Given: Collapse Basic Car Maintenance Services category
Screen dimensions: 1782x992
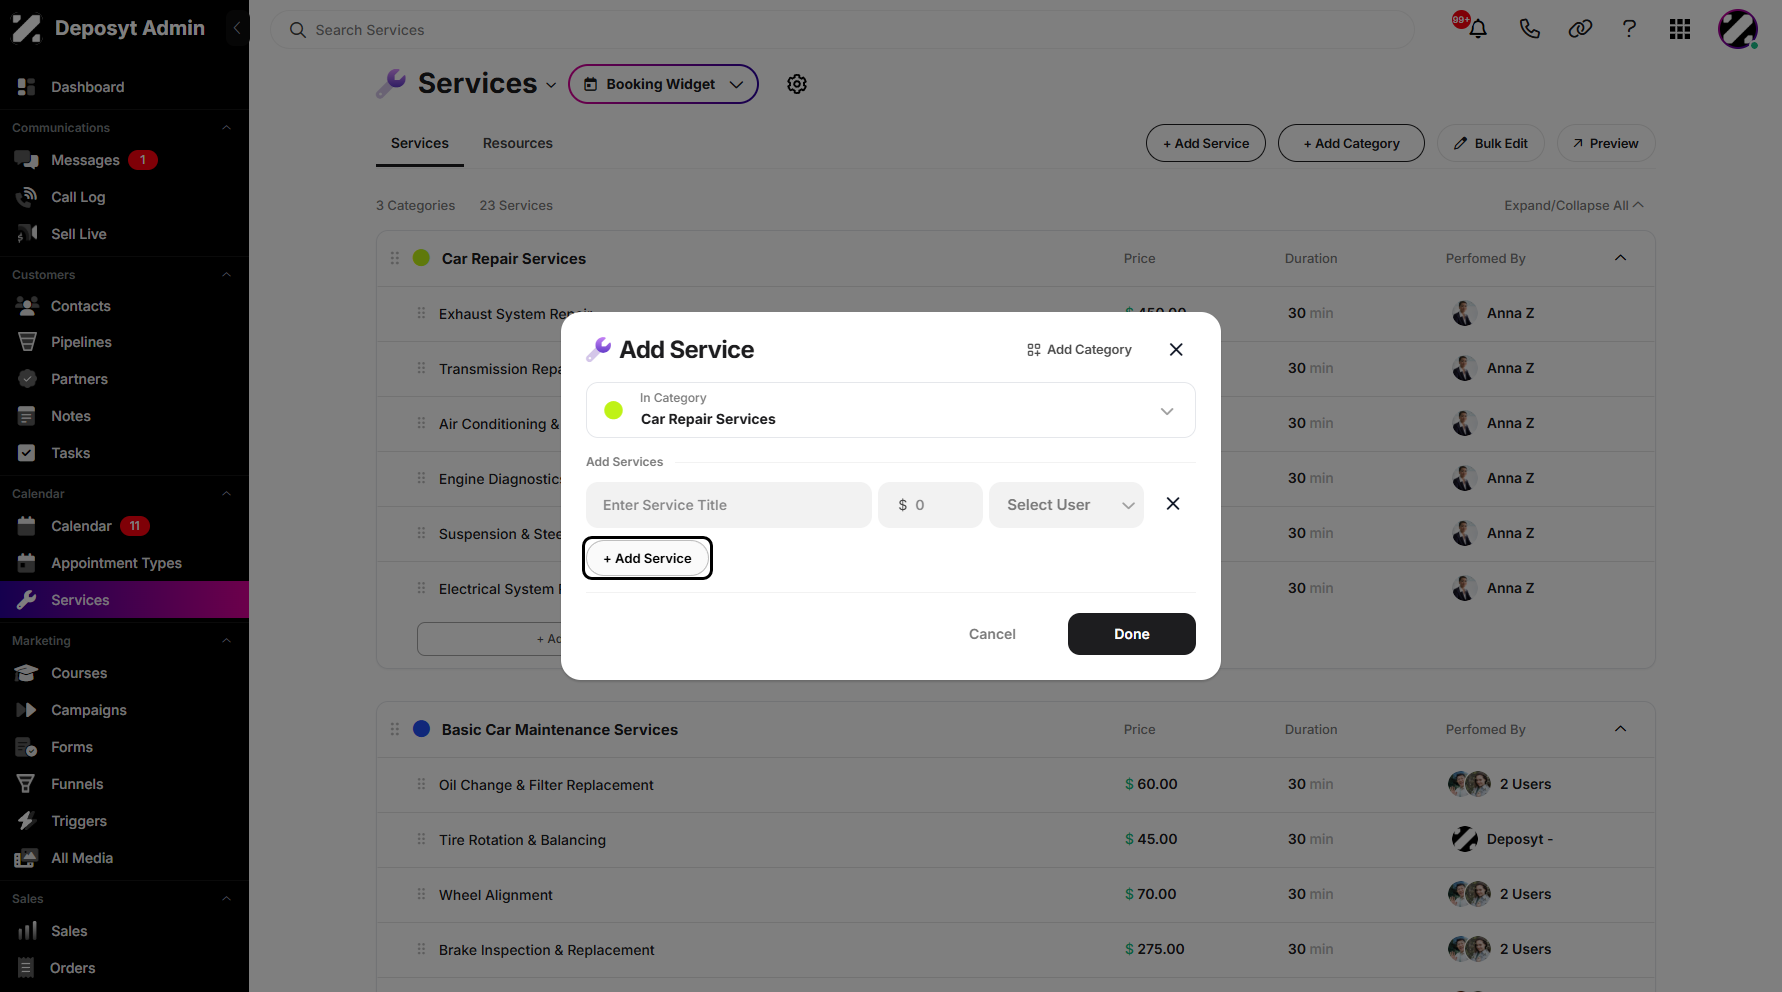Looking at the screenshot, I should point(1621,729).
